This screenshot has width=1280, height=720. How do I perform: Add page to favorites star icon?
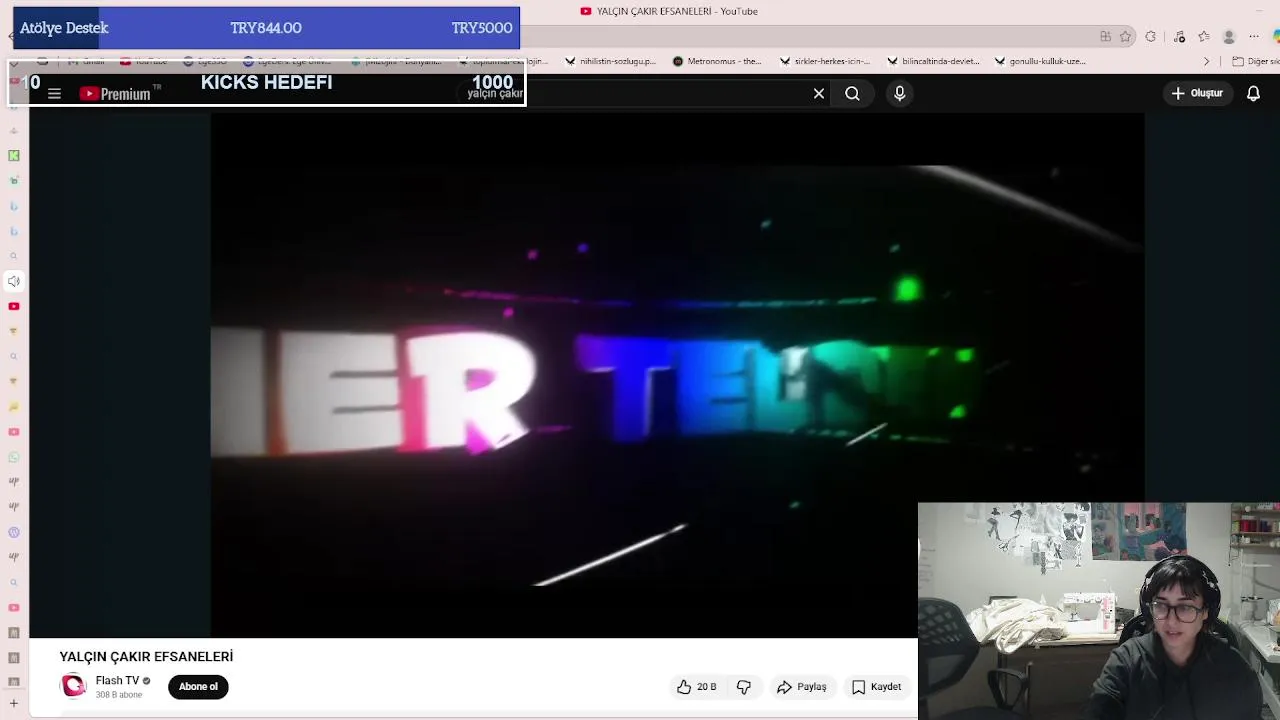pyautogui.click(x=1125, y=37)
